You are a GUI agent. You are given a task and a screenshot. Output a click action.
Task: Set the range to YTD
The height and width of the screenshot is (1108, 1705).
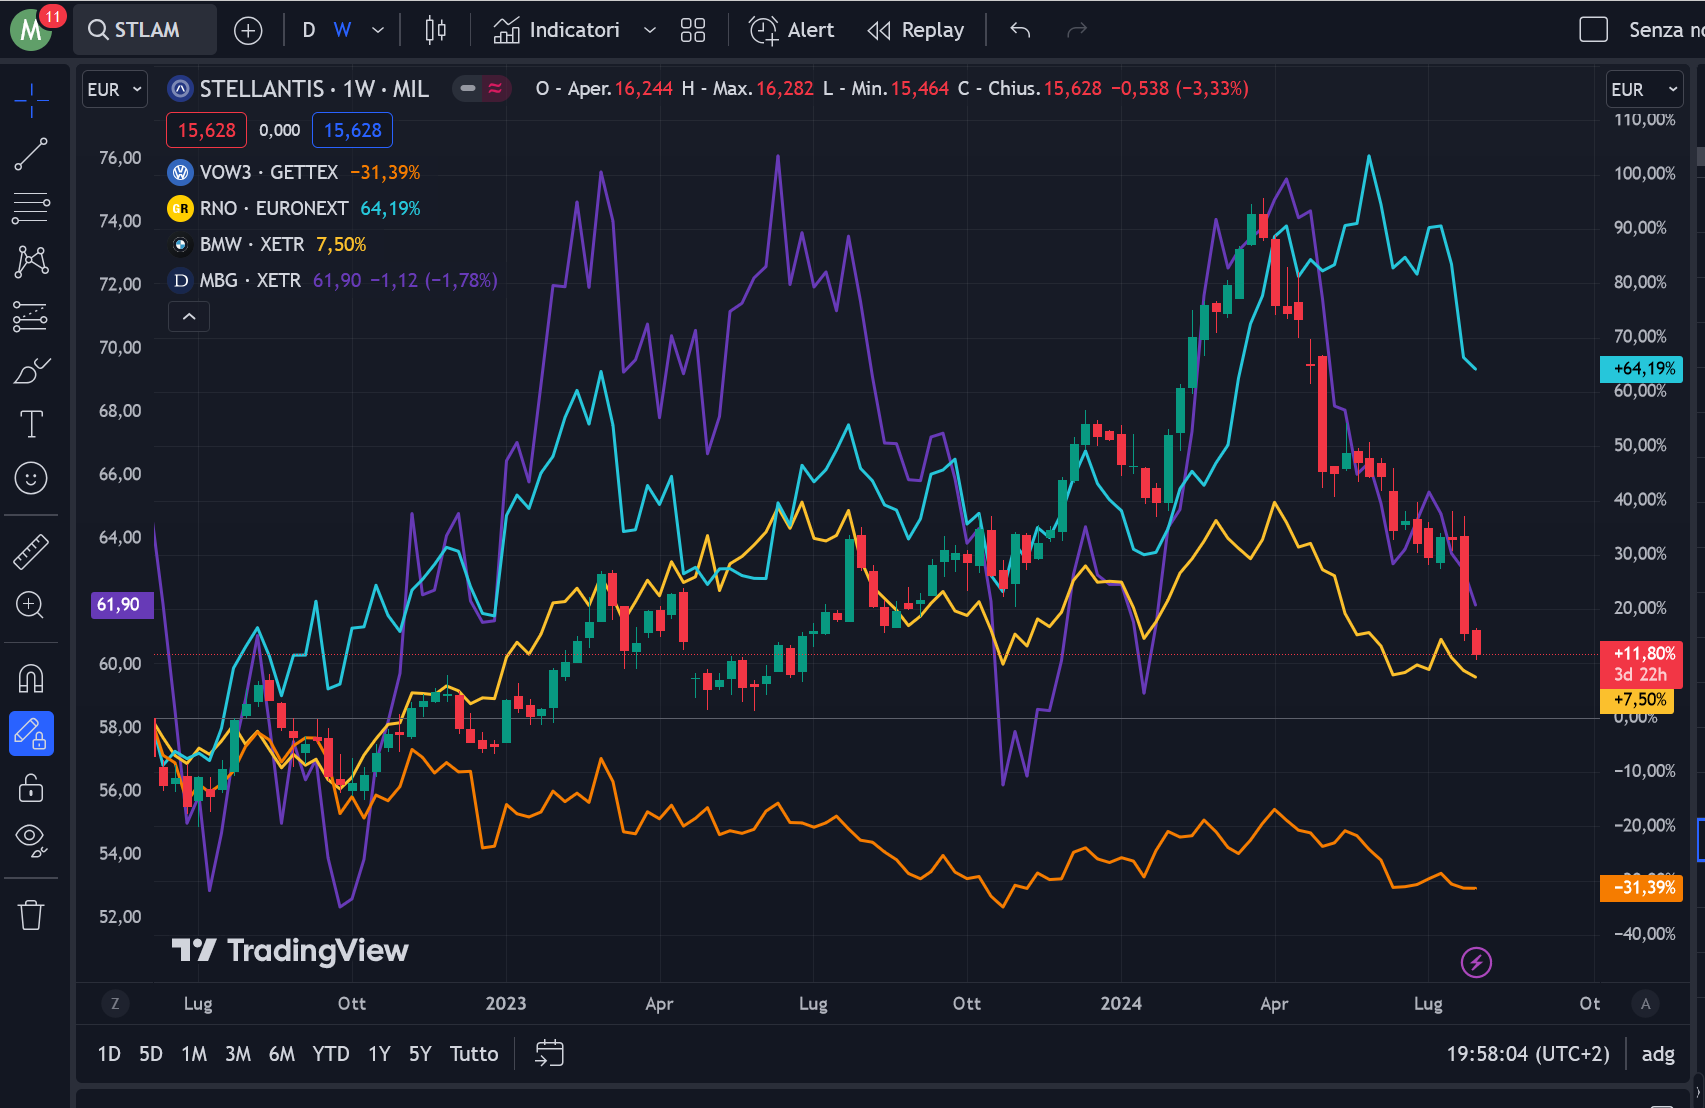331,1054
